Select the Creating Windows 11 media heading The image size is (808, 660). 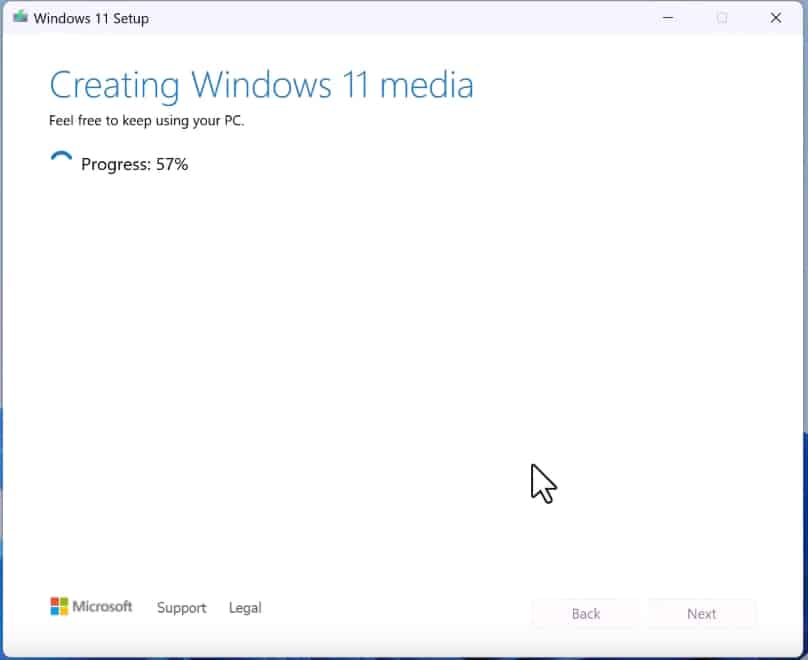click(262, 85)
